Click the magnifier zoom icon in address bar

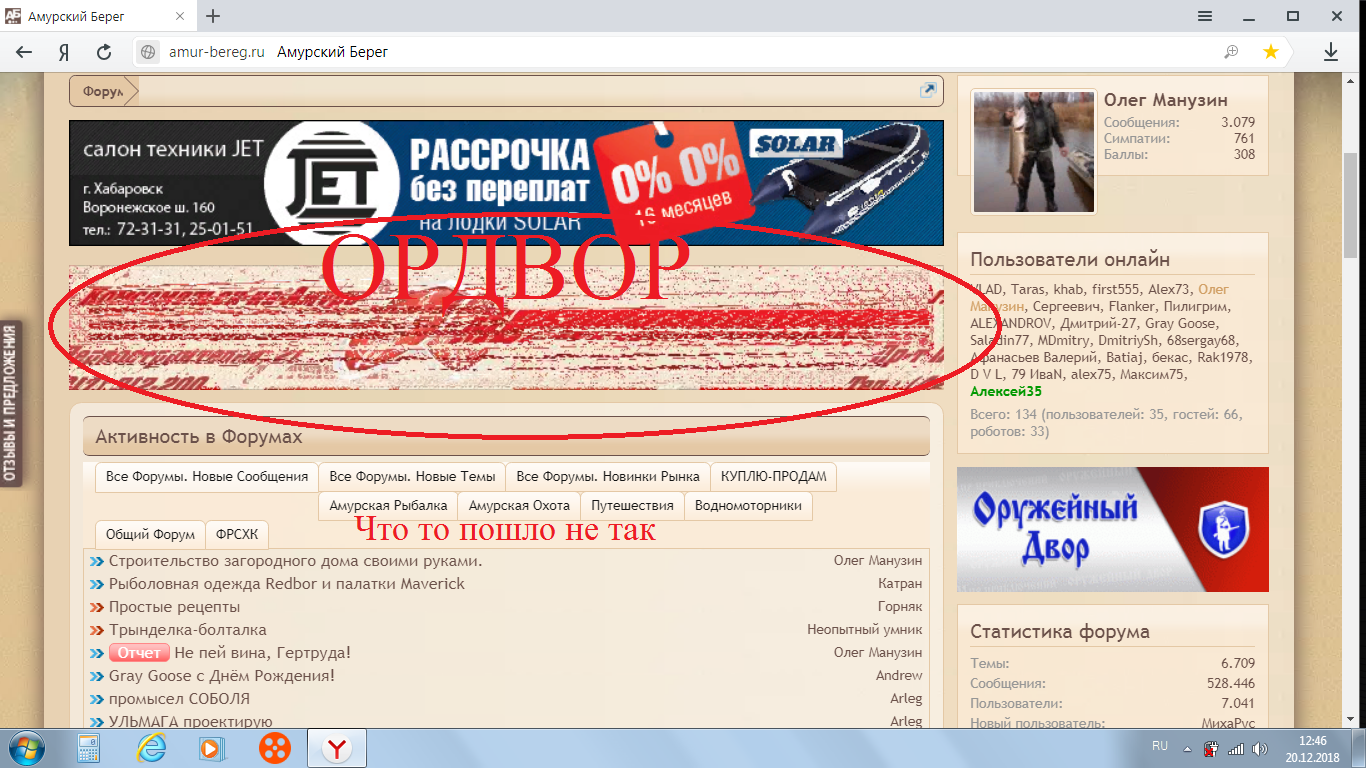(x=1232, y=51)
